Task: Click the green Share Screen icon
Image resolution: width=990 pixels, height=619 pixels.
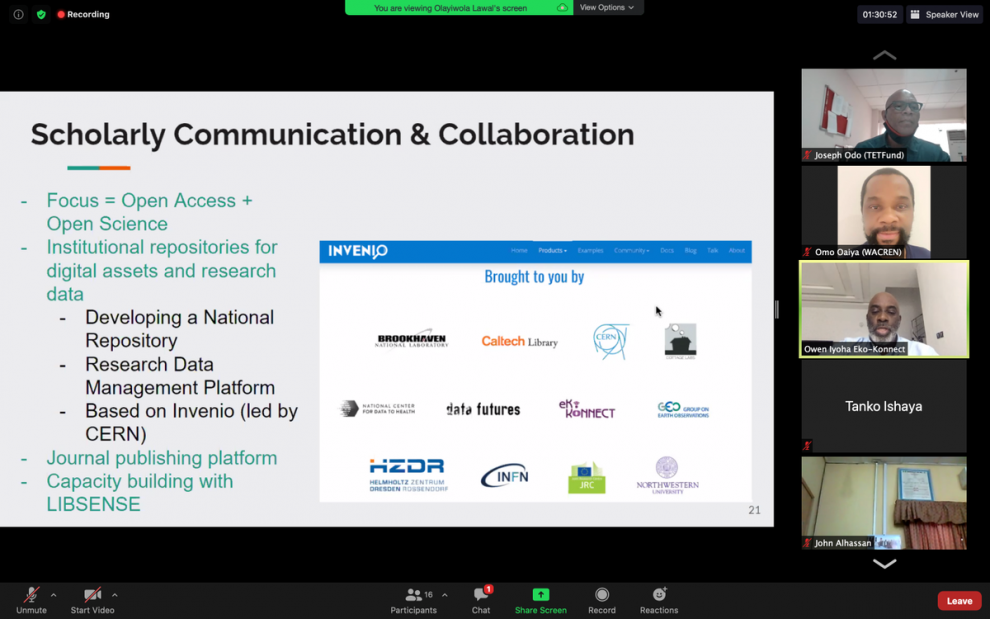Action: (540, 595)
